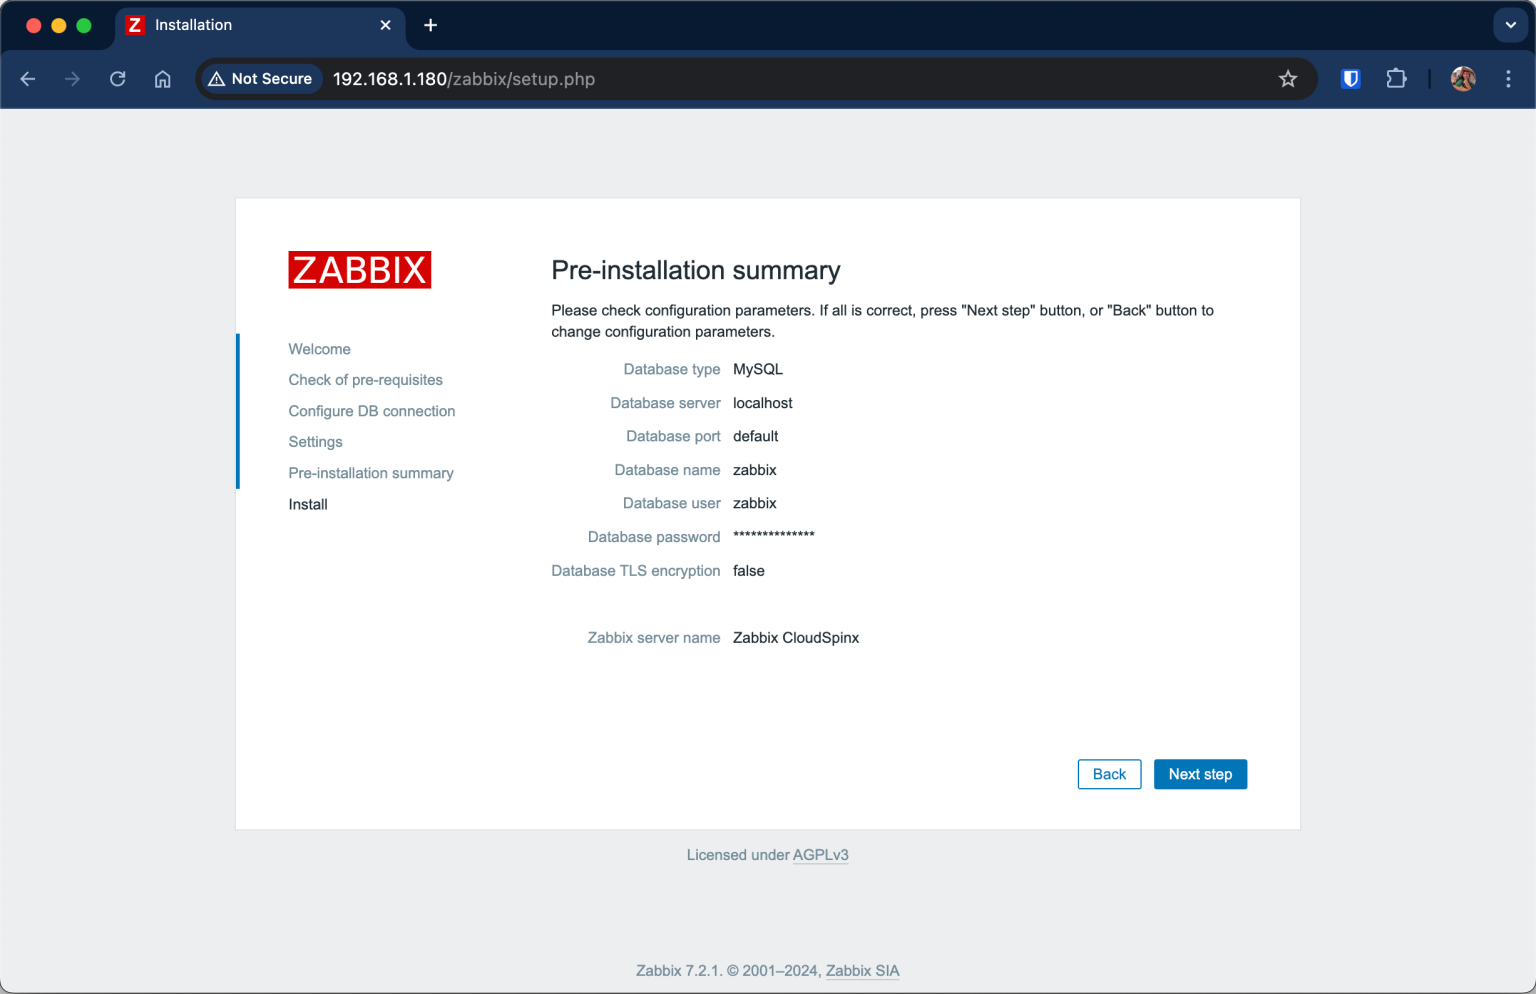Reload the setup page

pyautogui.click(x=117, y=78)
